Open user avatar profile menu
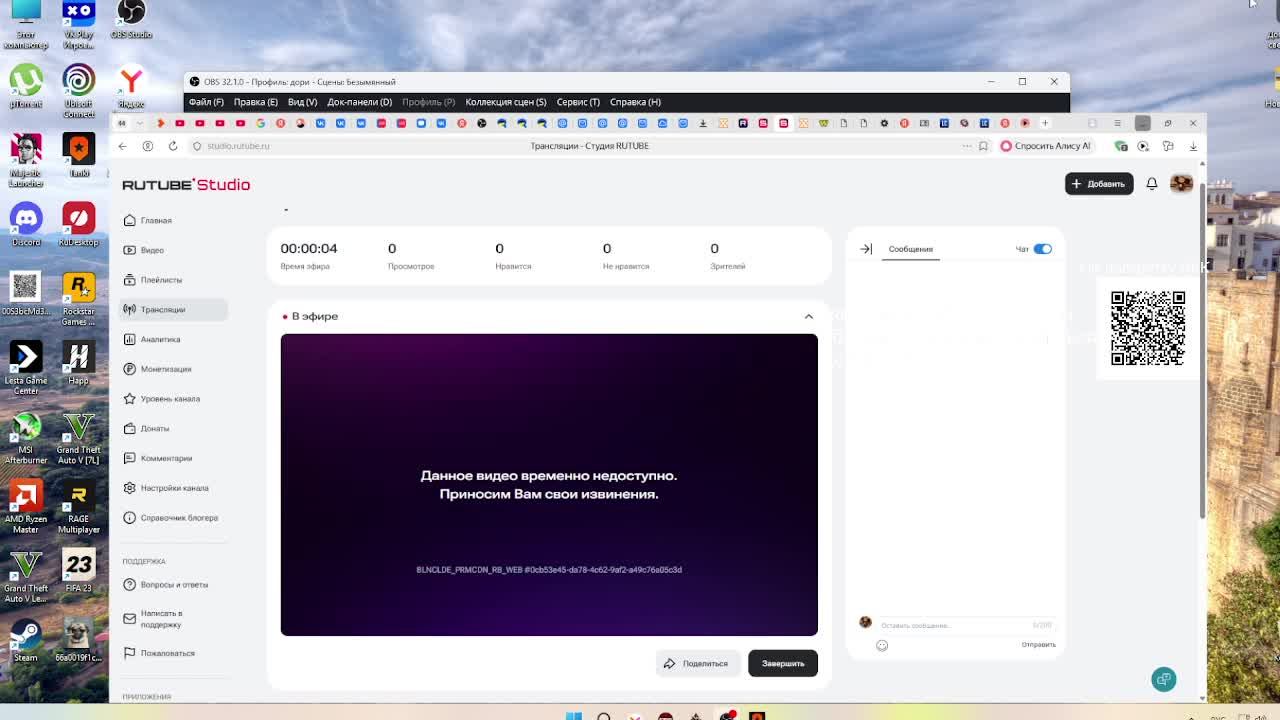 click(x=1181, y=184)
